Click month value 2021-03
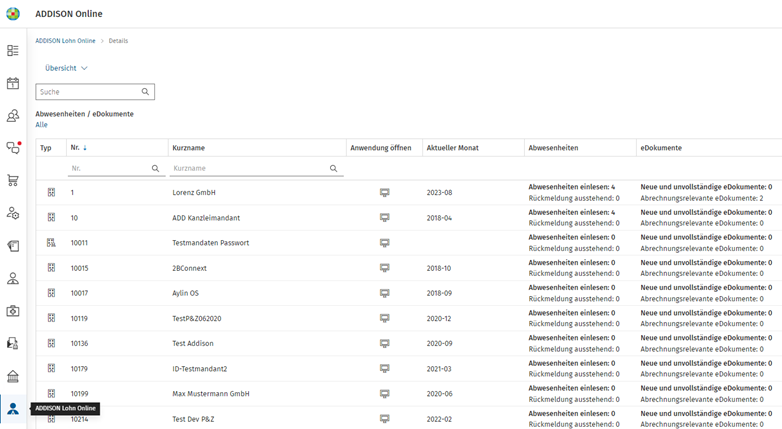Viewport: 782px width, 429px height. pos(439,369)
